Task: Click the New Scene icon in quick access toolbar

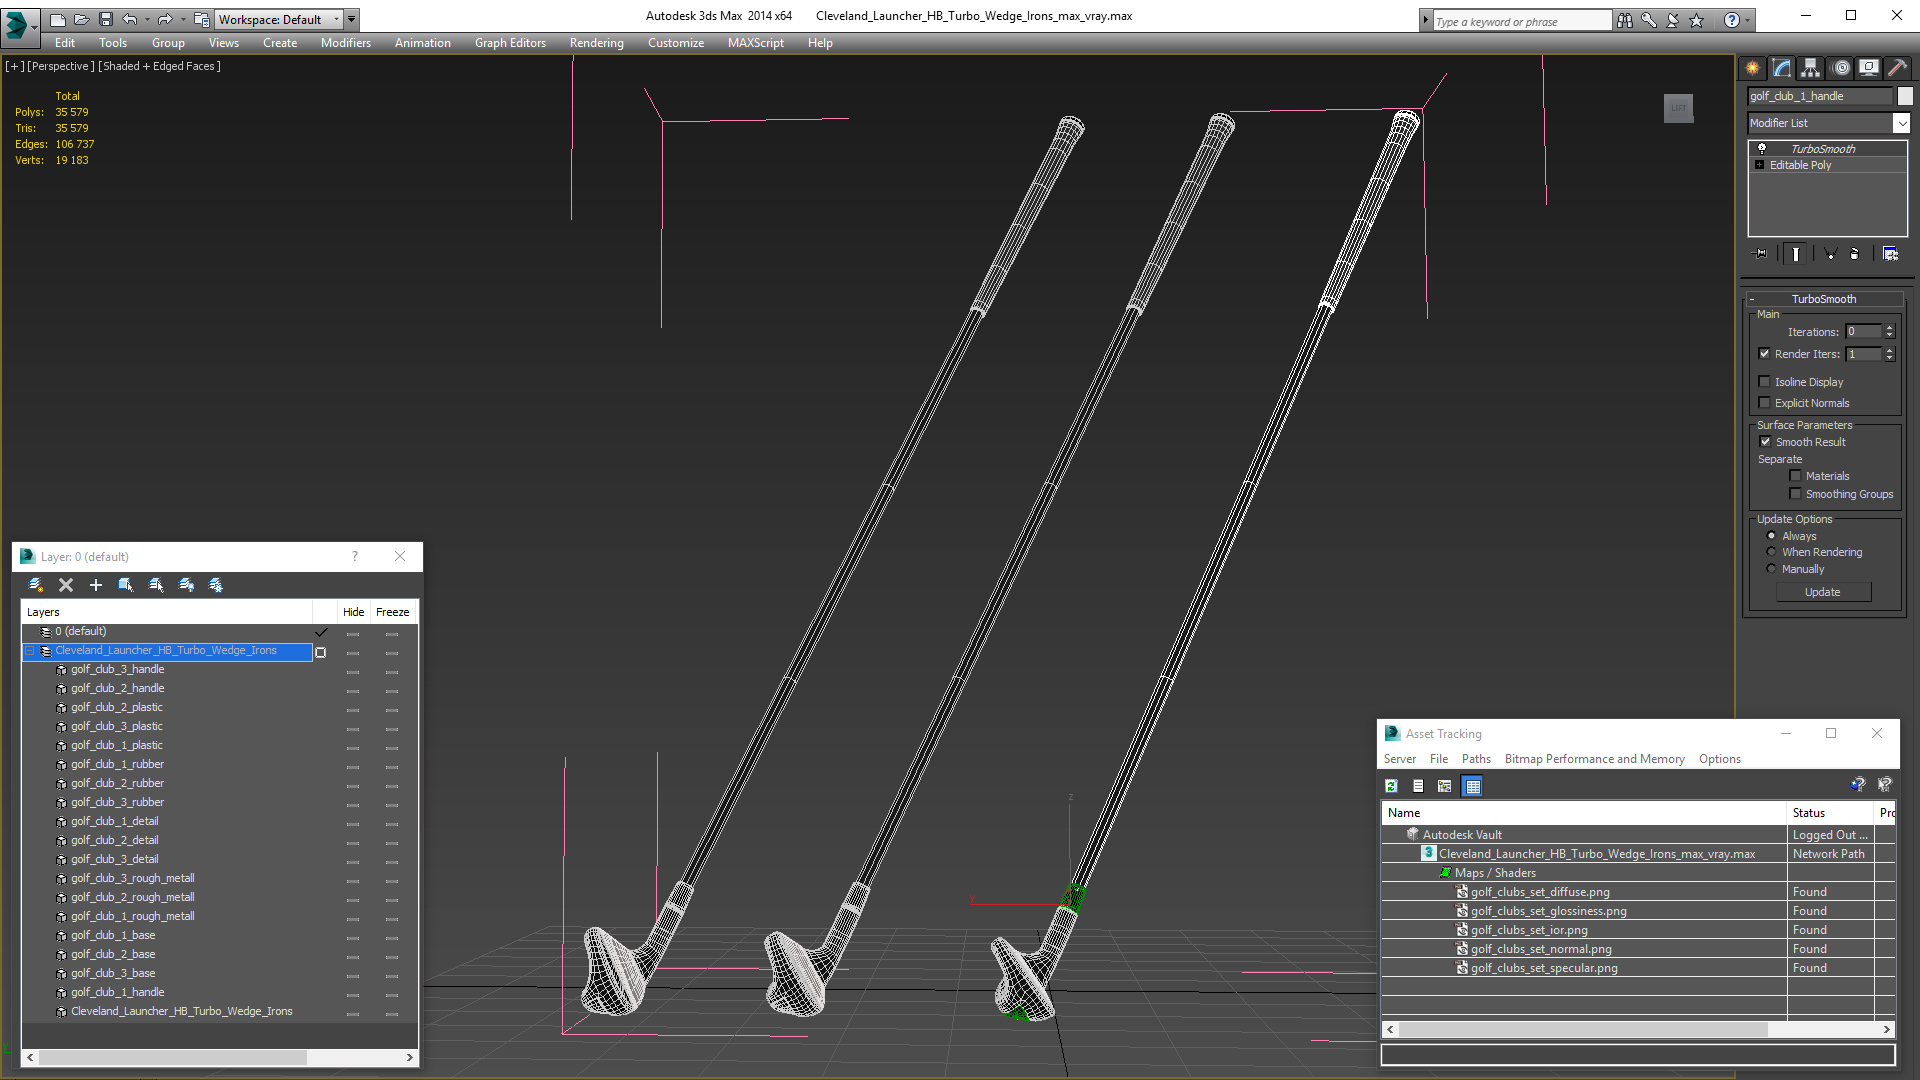Action: click(x=57, y=19)
